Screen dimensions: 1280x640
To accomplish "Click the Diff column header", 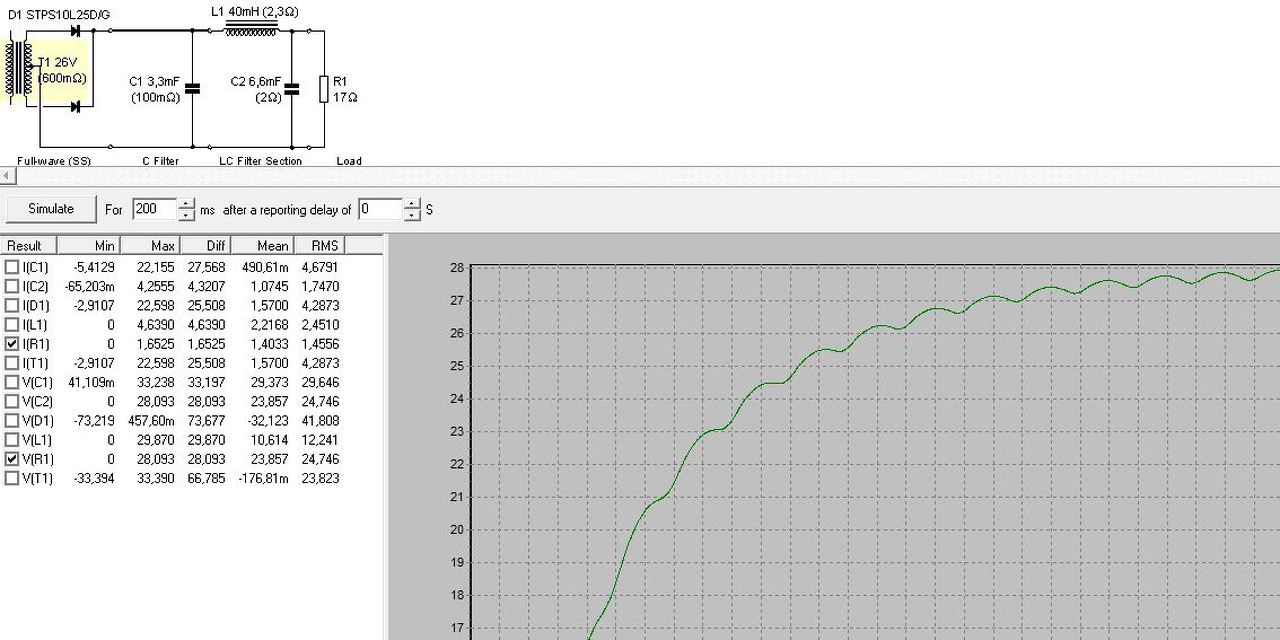I will (205, 245).
